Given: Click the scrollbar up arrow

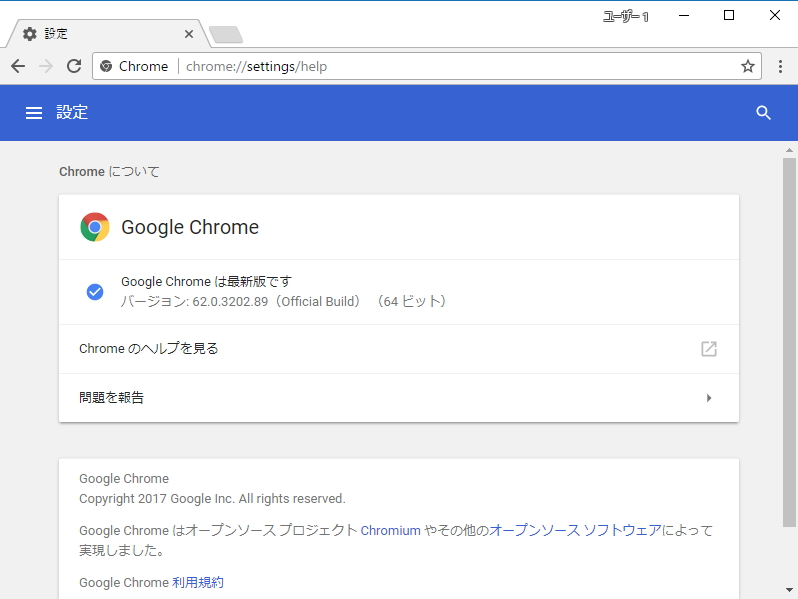Looking at the screenshot, I should [789, 150].
